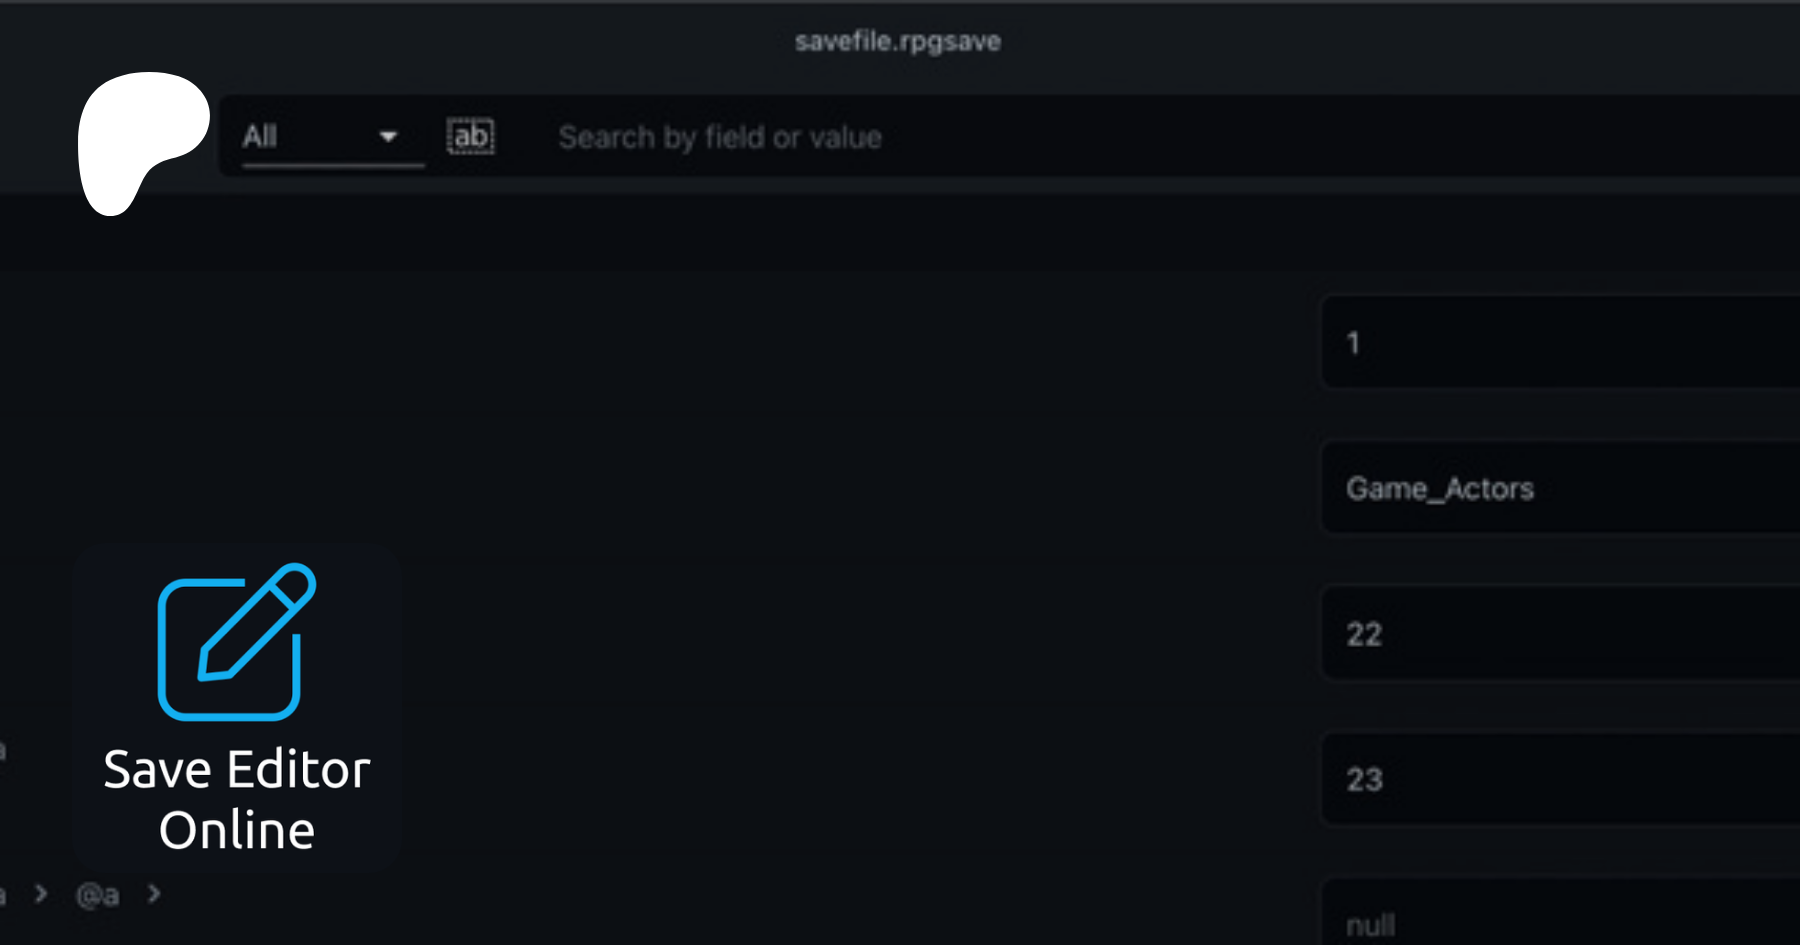Click the dropdown arrow beside 'All'
Screen dimensions: 1800x945
(x=388, y=137)
